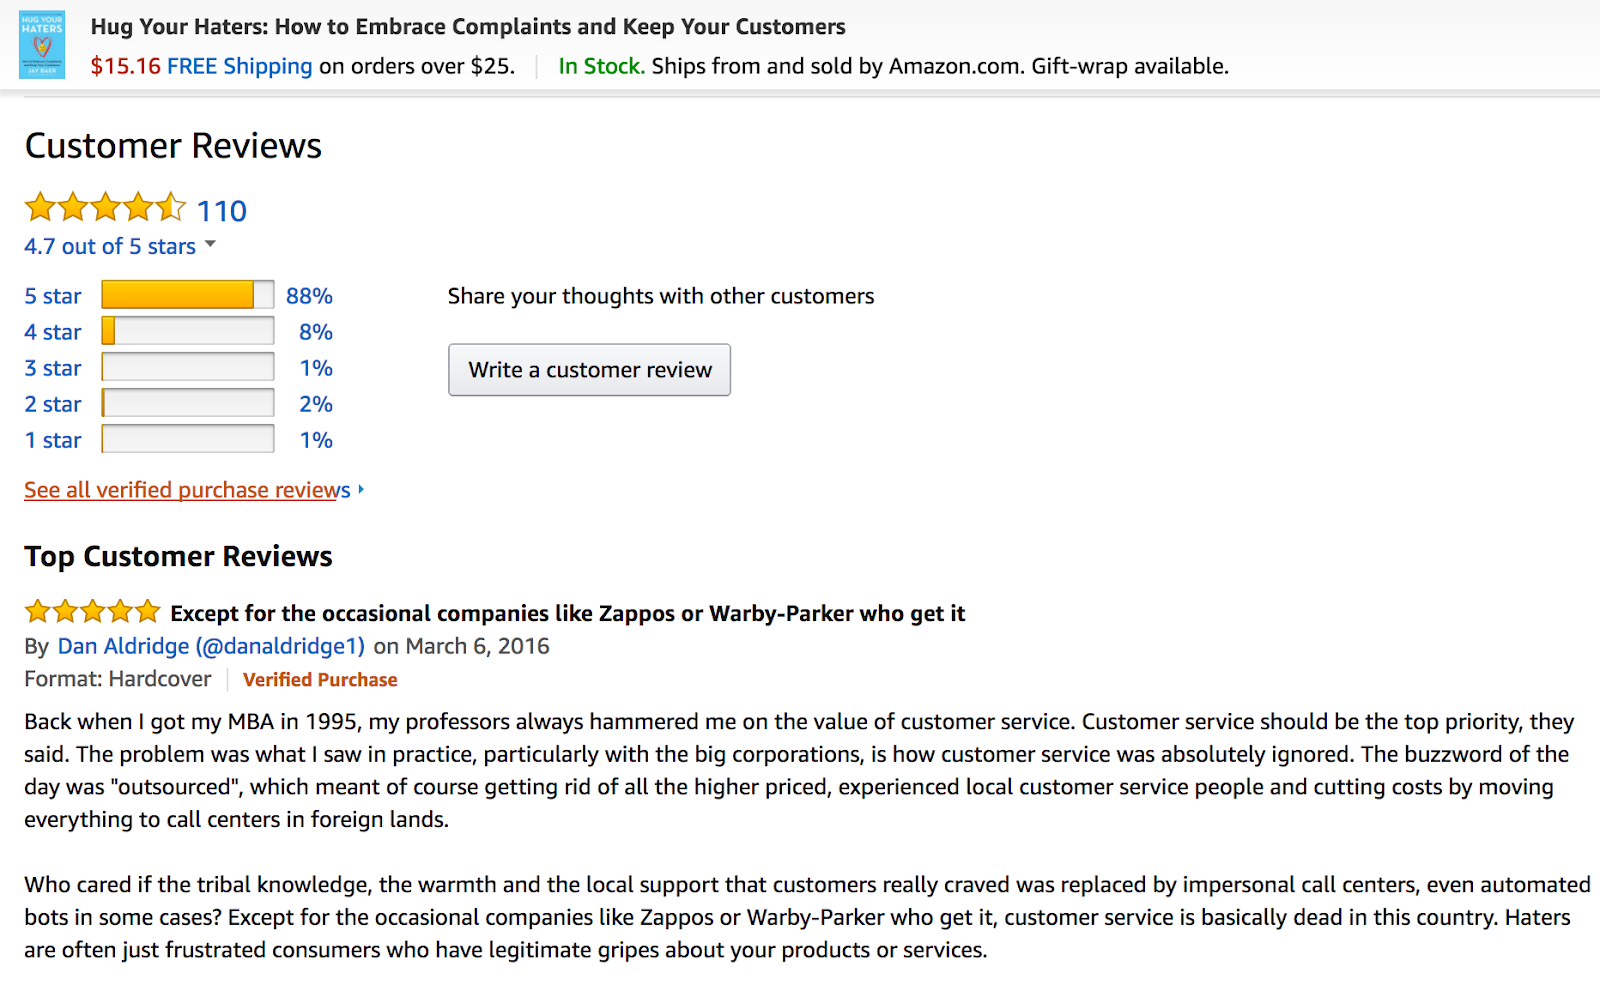The width and height of the screenshot is (1600, 997).
Task: Filter reviews by 4 star link
Action: 53,332
